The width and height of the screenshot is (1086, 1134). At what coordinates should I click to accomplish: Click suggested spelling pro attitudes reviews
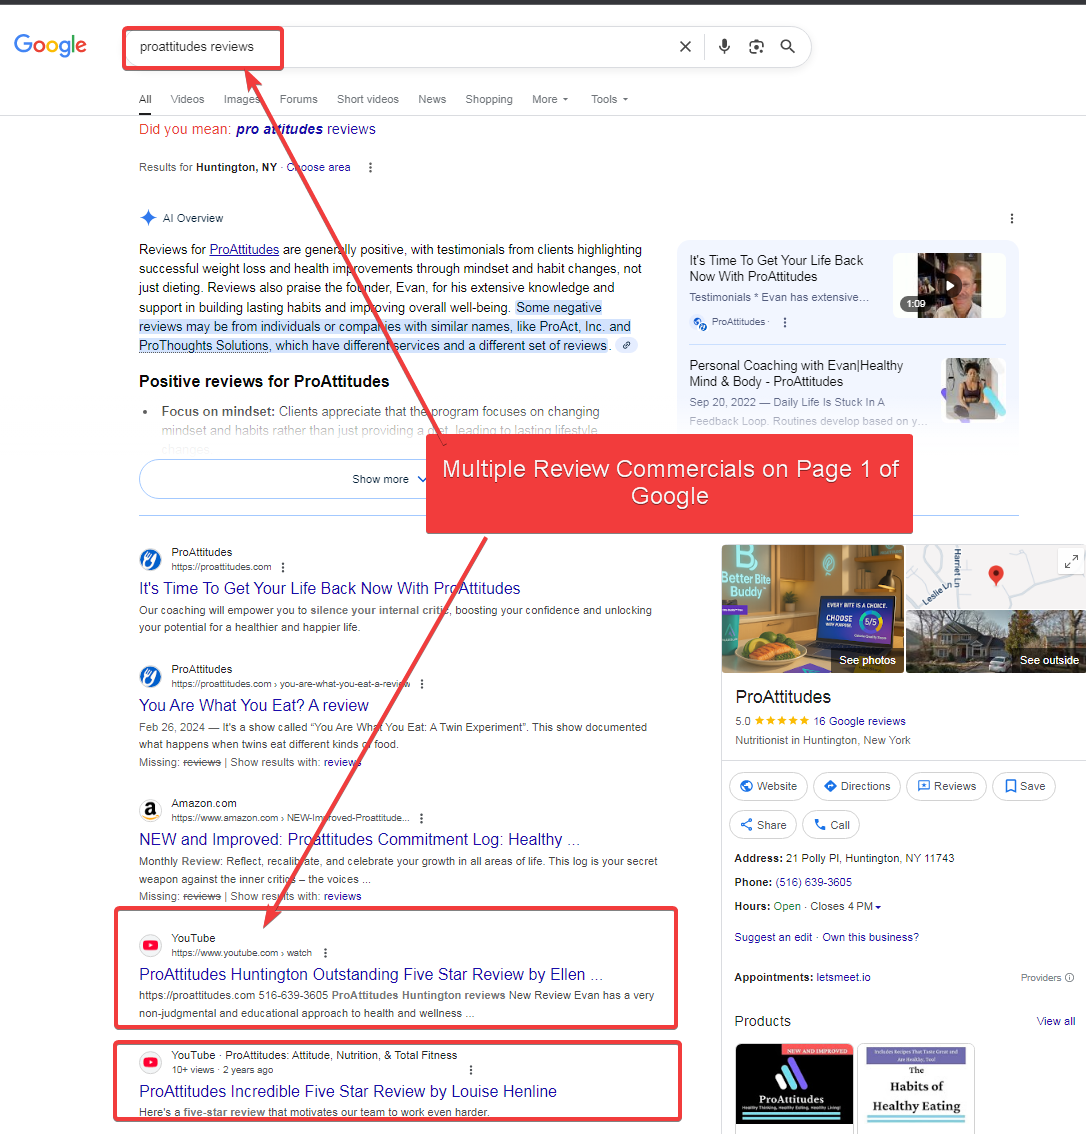pyautogui.click(x=306, y=129)
